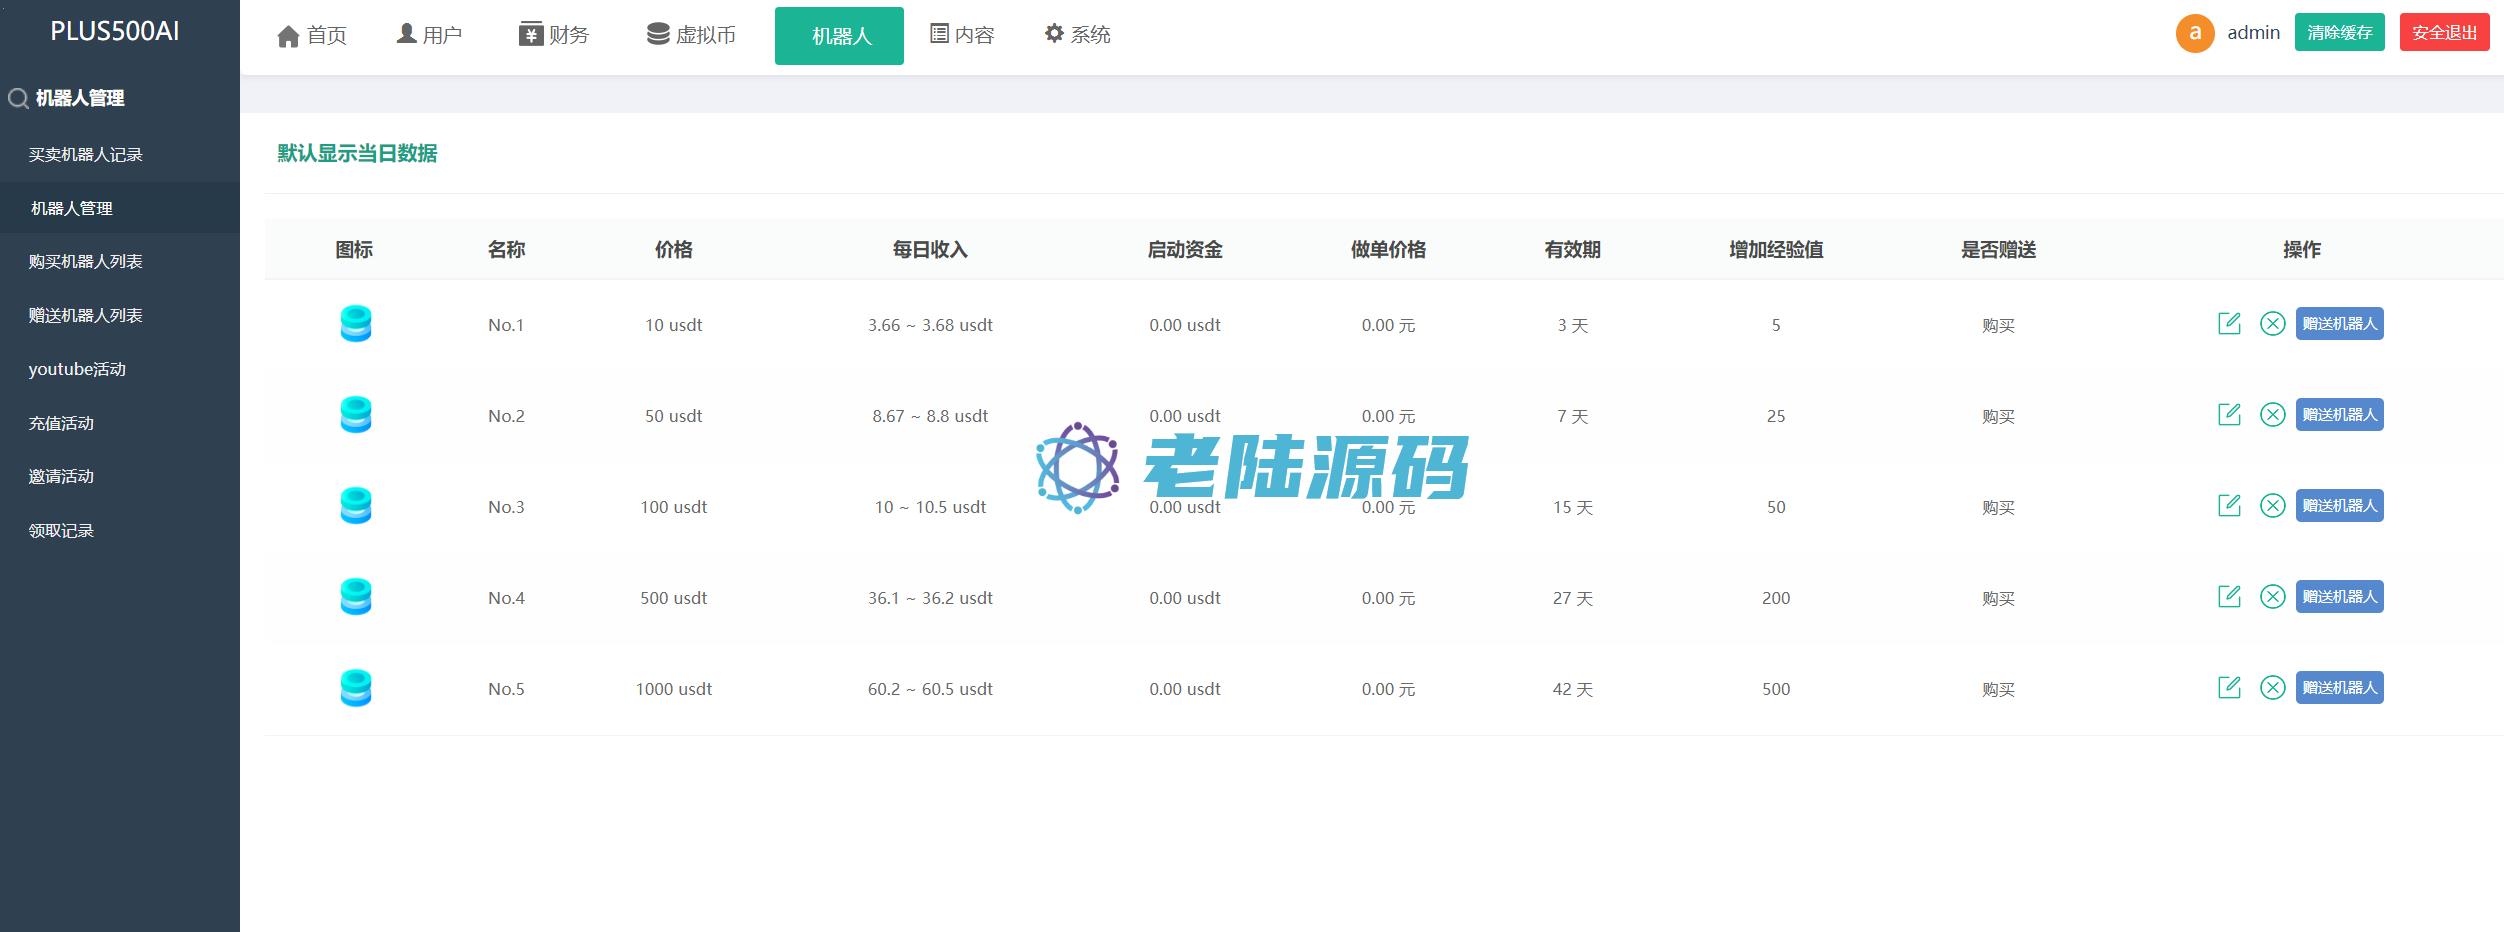Click the orange admin avatar icon

tap(2194, 33)
